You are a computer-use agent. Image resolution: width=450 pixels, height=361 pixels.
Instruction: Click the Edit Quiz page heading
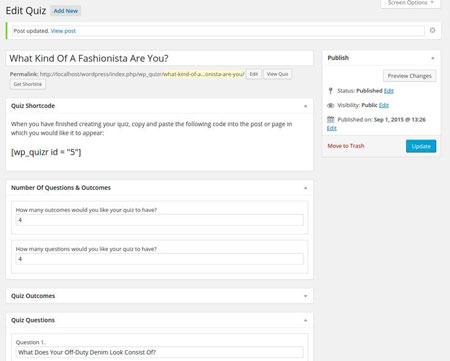pos(26,11)
